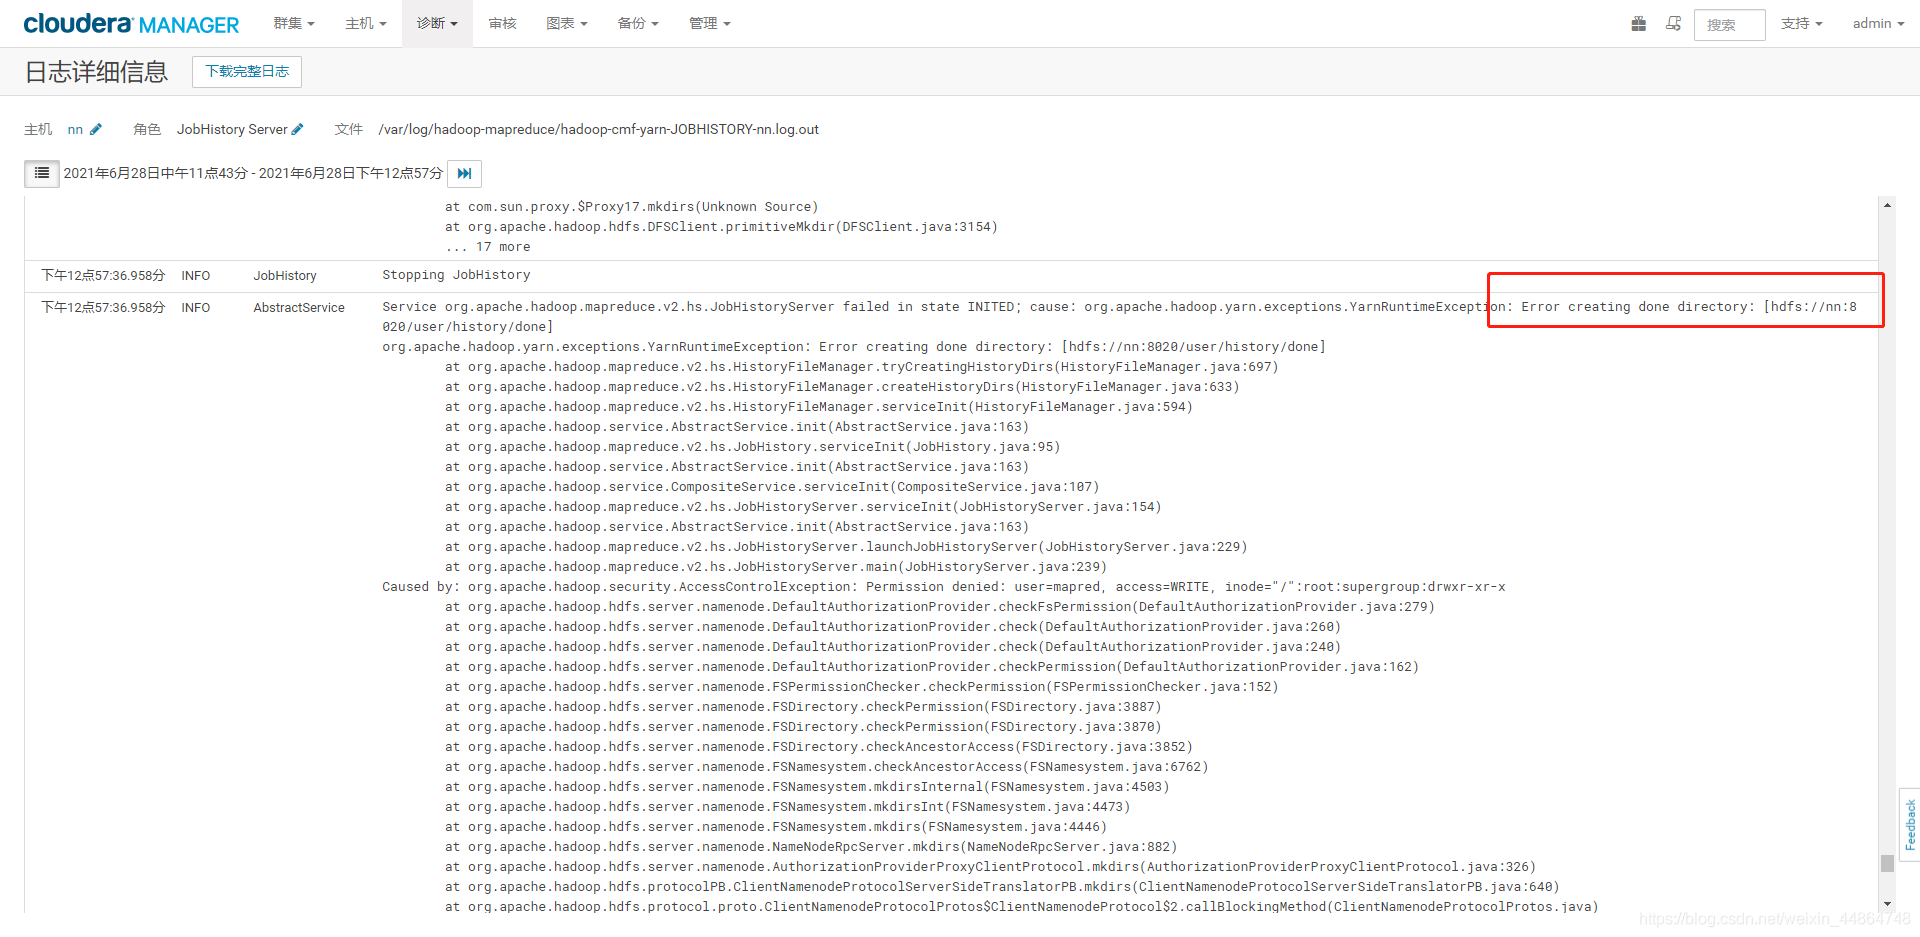Open the 备份 backup menu
Viewport: 1920px width, 937px height.
click(x=638, y=23)
